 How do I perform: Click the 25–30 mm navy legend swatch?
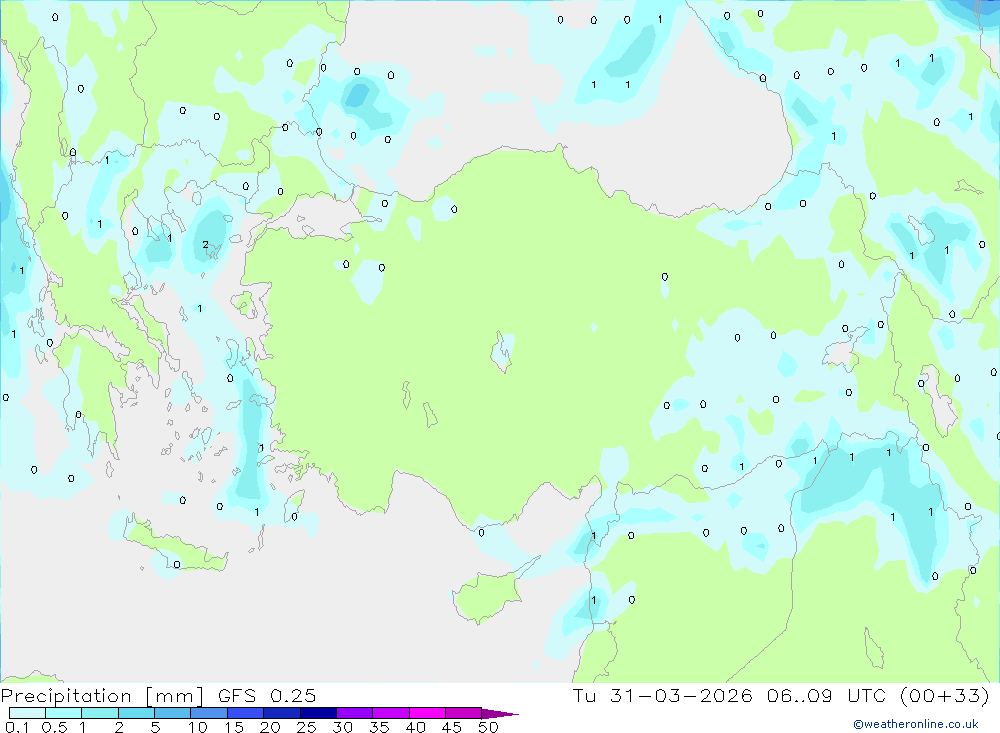click(x=318, y=713)
